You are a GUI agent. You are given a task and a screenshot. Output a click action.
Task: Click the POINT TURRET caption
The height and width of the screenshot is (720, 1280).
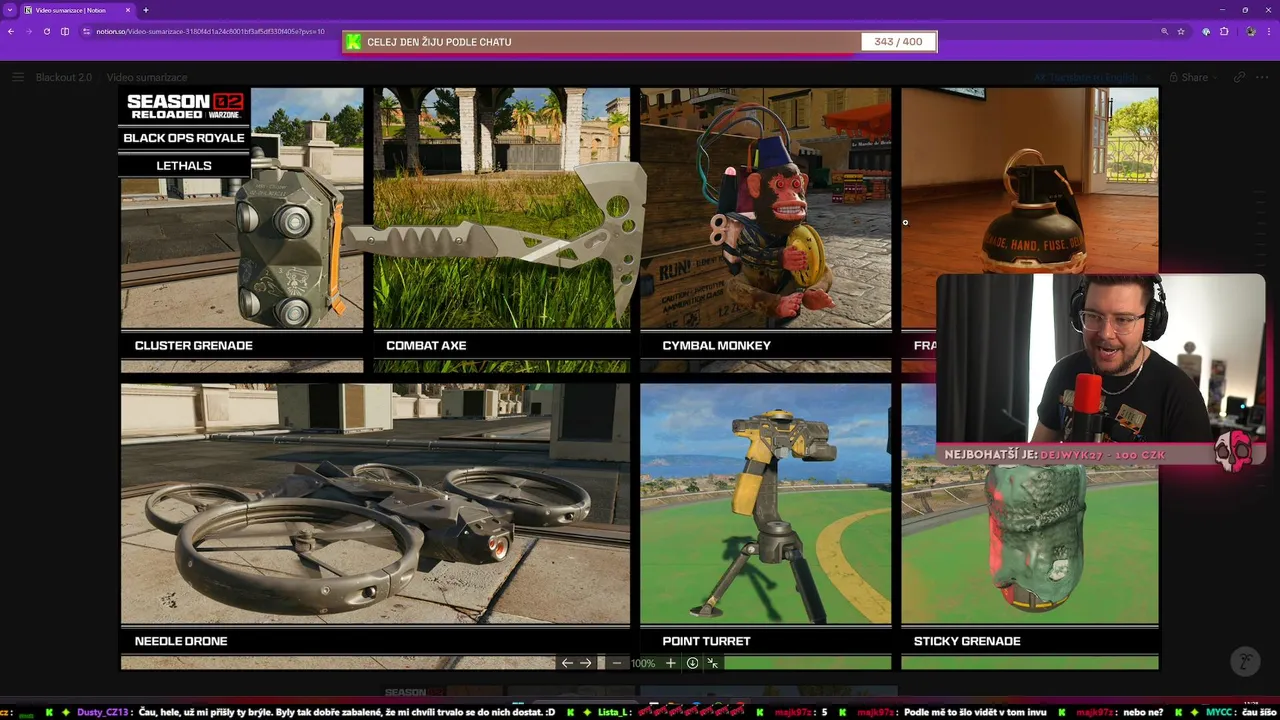tap(706, 642)
